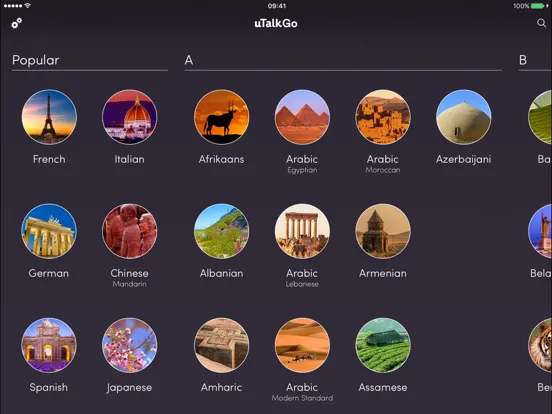Click the Italian language label
Screen dimensions: 552x414
130,159
